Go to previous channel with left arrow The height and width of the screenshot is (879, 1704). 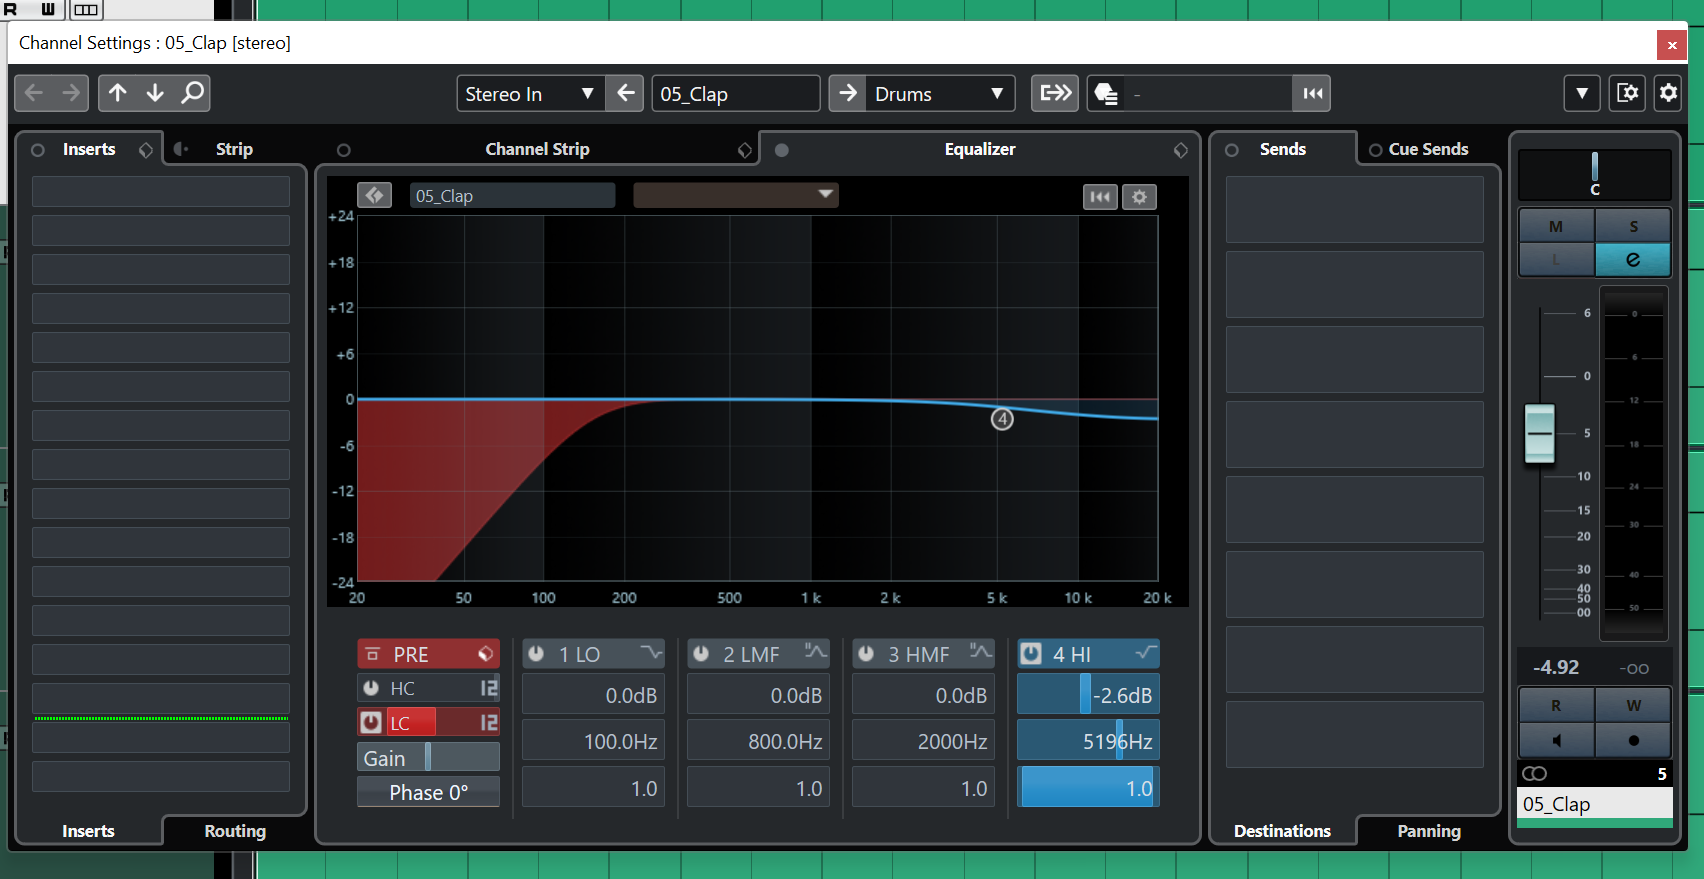[x=34, y=93]
